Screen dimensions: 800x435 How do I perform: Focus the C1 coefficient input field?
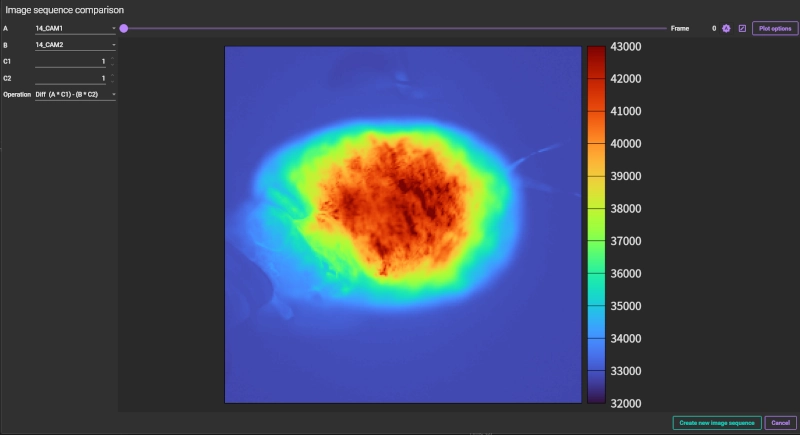[x=70, y=61]
